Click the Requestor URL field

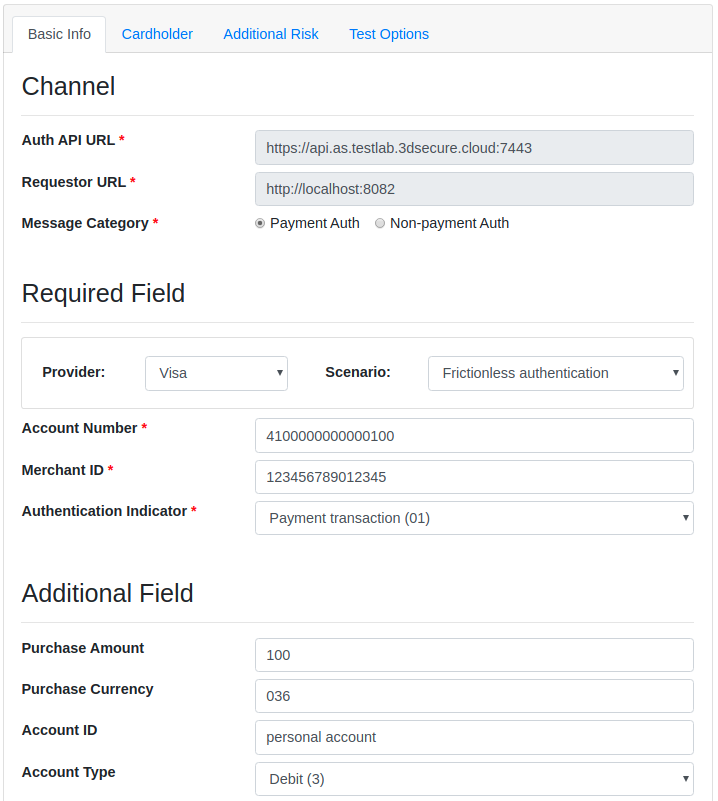click(x=474, y=189)
